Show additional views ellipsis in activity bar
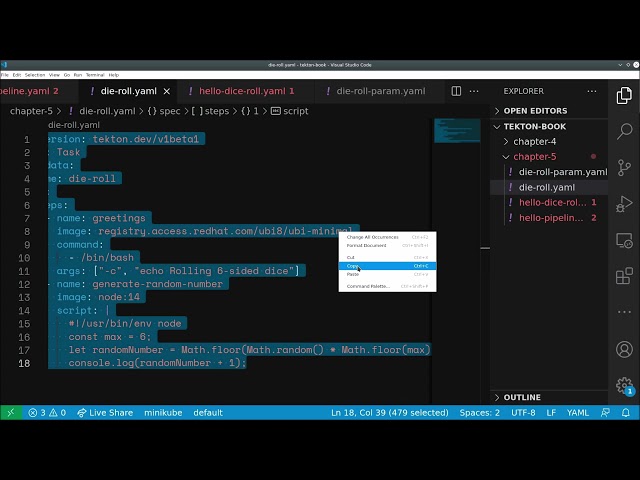This screenshot has width=640, height=480. click(x=624, y=312)
